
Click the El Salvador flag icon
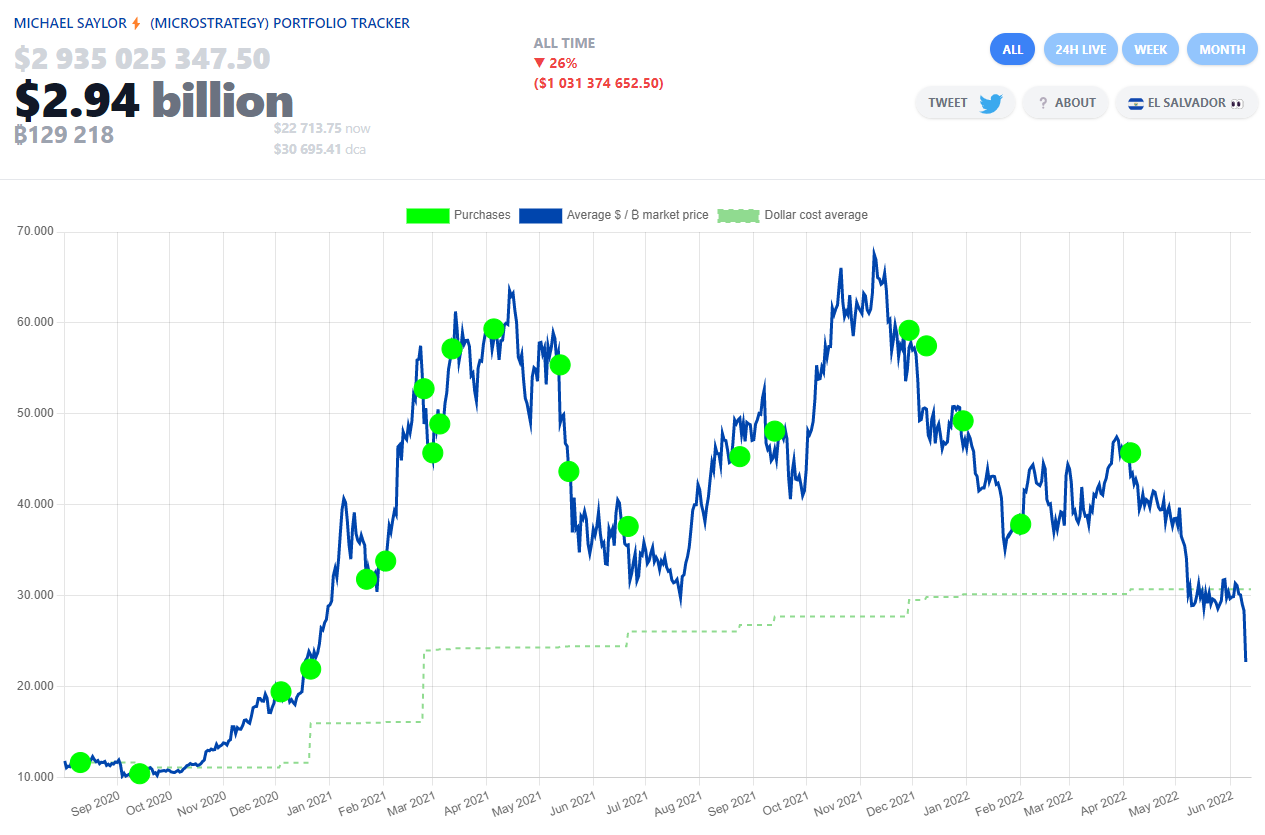click(x=1135, y=103)
